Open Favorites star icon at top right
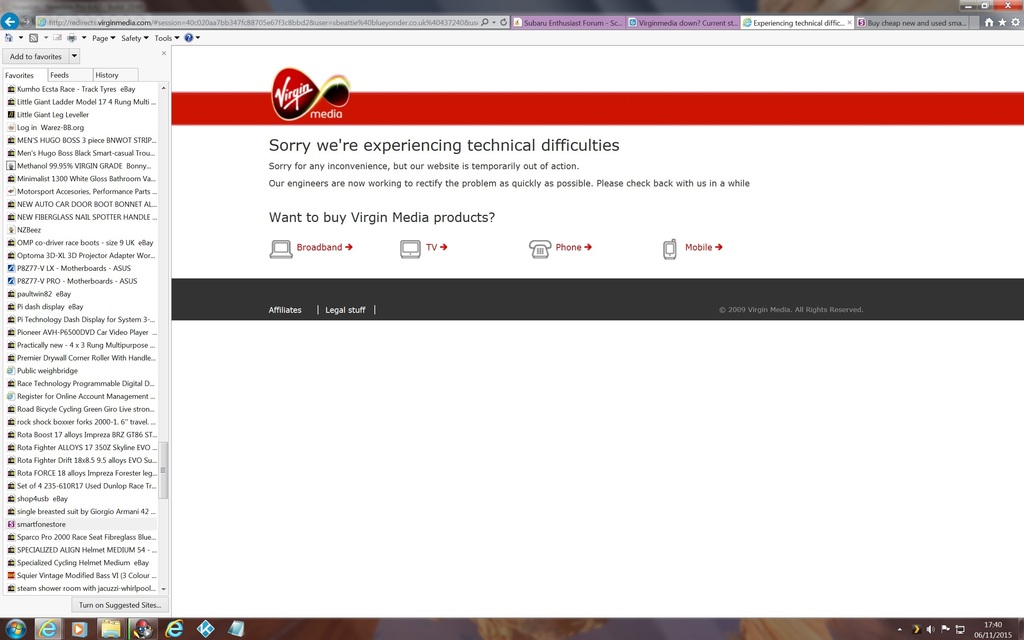The image size is (1024, 640). tap(1002, 22)
